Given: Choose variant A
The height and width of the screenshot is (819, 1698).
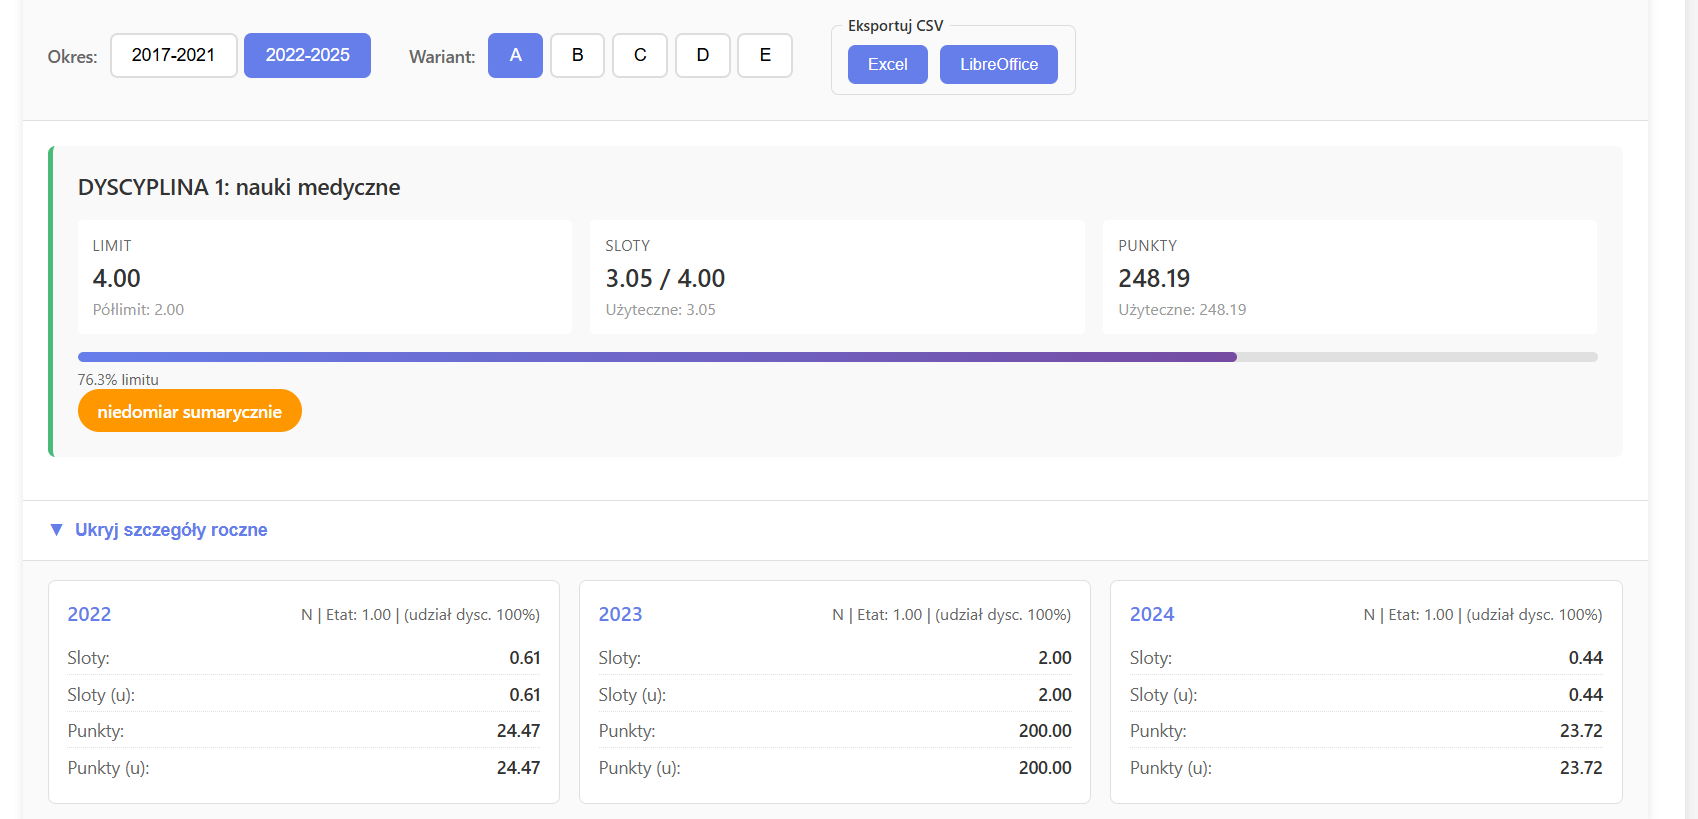Looking at the screenshot, I should tap(515, 55).
